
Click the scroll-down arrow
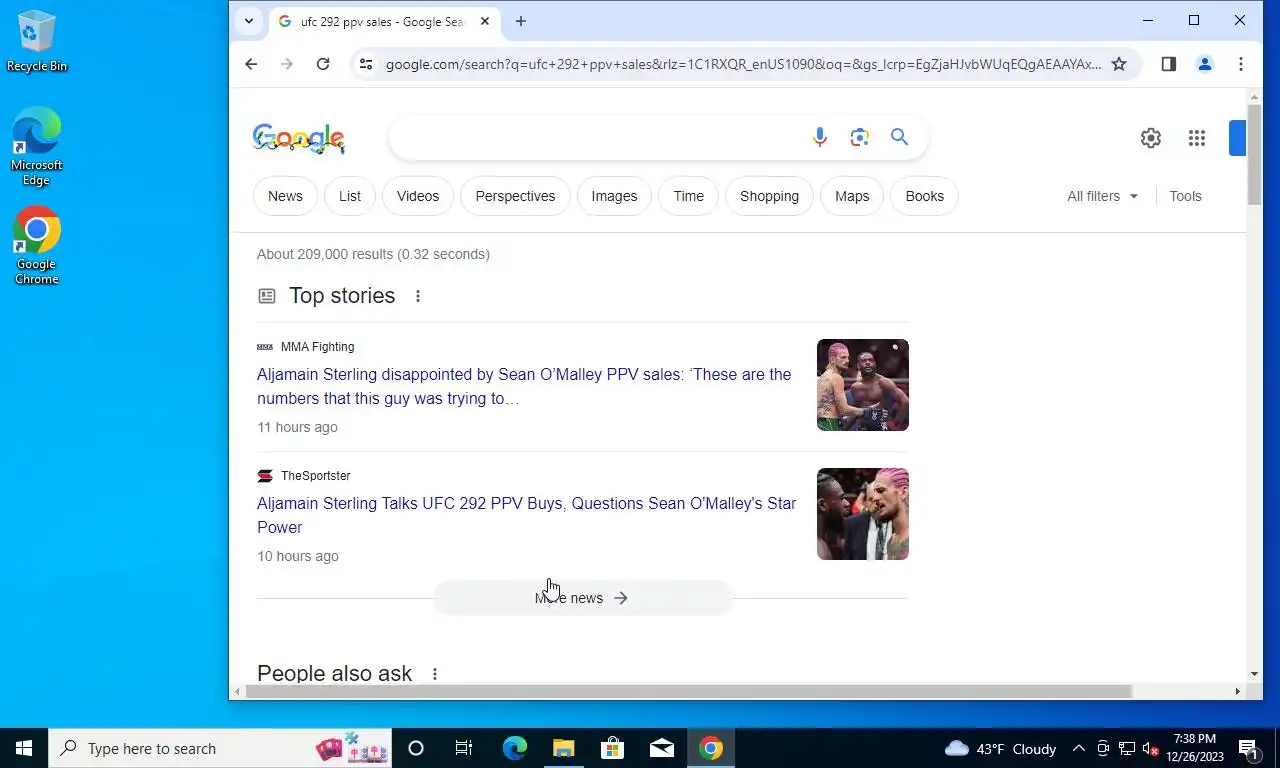point(1254,674)
